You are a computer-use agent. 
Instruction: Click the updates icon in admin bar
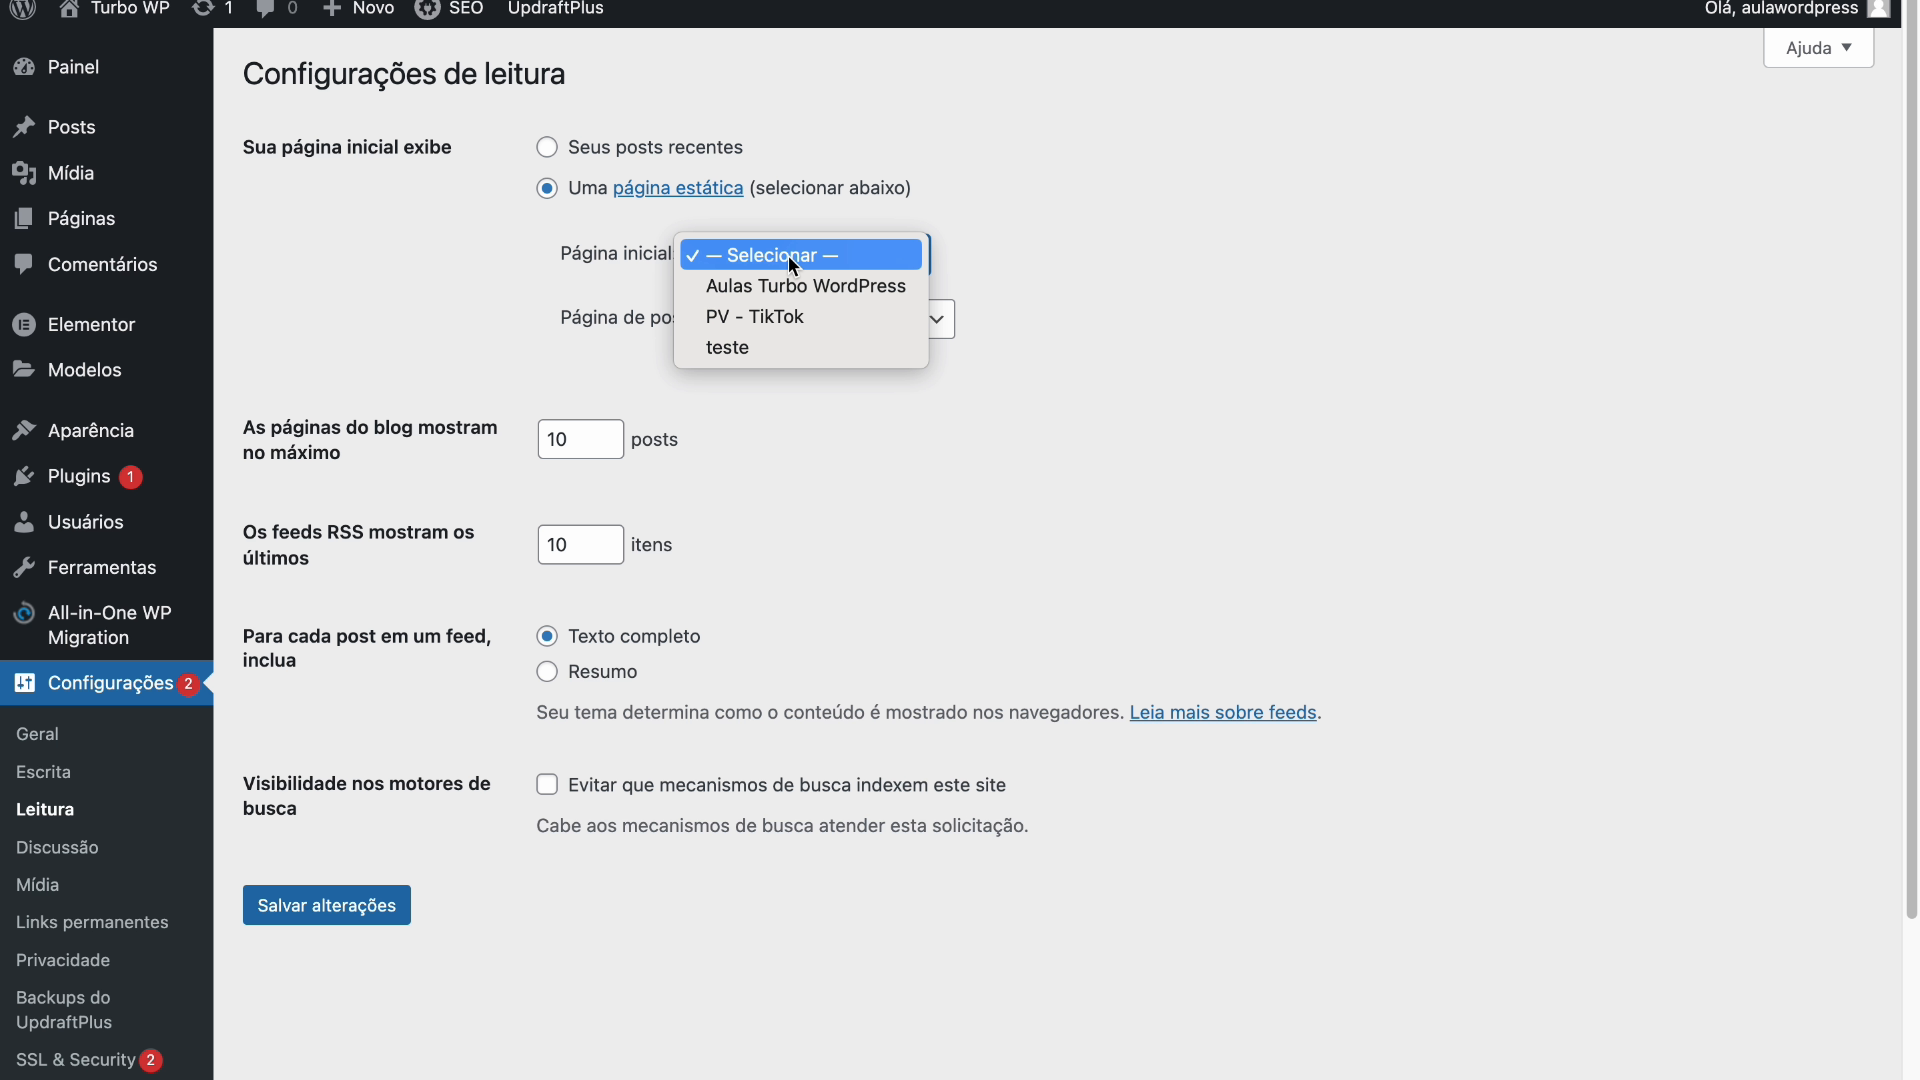[x=203, y=9]
